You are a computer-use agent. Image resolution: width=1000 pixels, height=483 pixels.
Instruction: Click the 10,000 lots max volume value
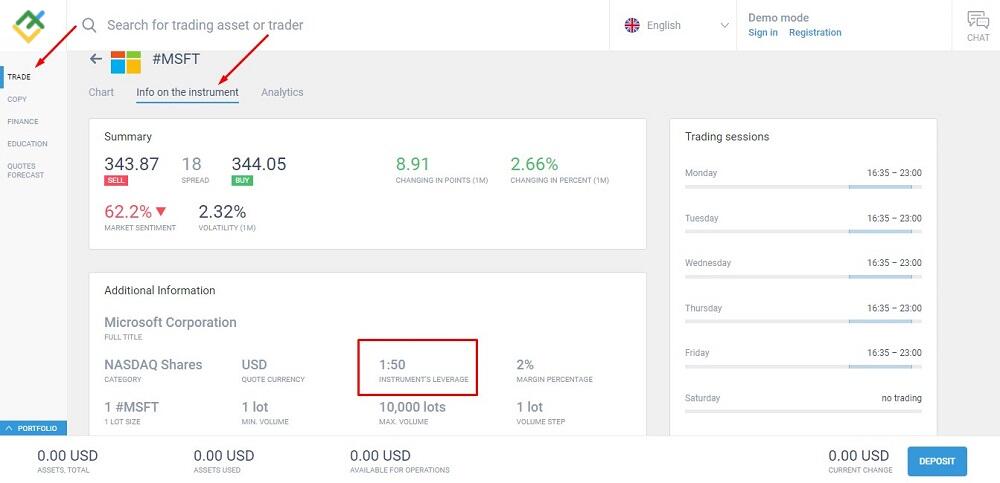412,406
